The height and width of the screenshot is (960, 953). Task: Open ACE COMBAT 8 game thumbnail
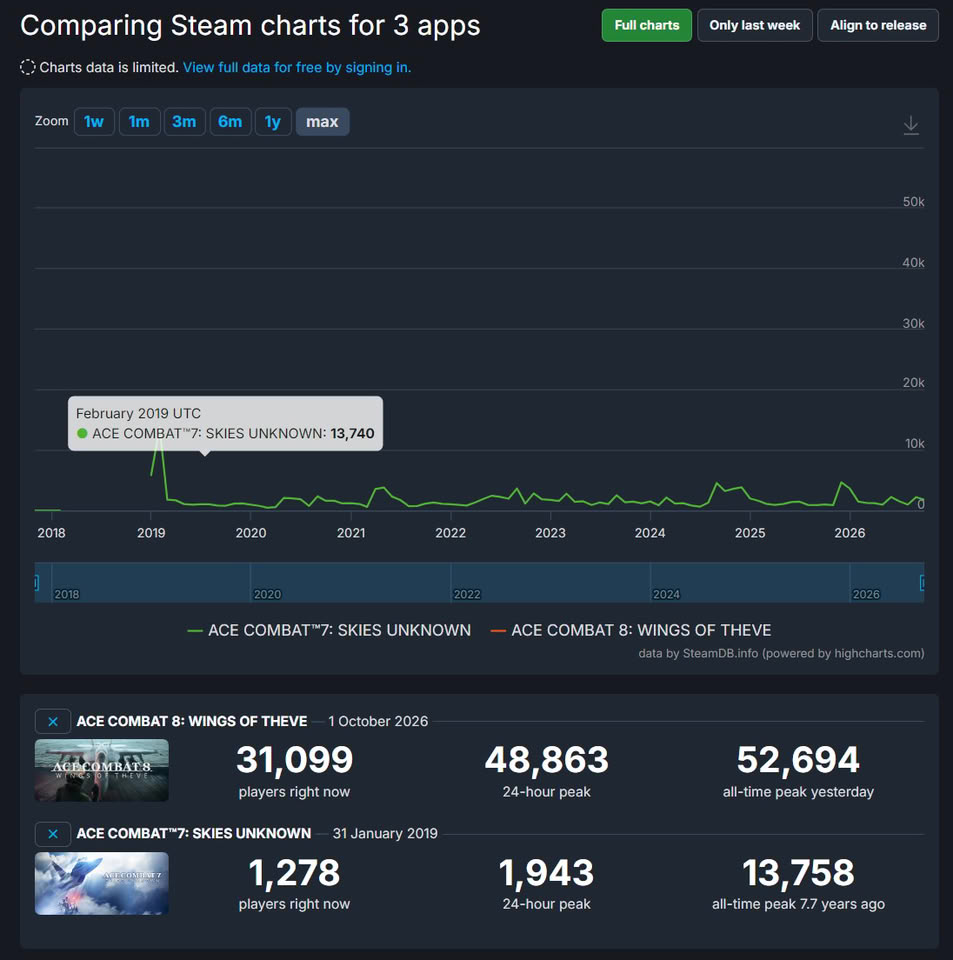(x=102, y=770)
